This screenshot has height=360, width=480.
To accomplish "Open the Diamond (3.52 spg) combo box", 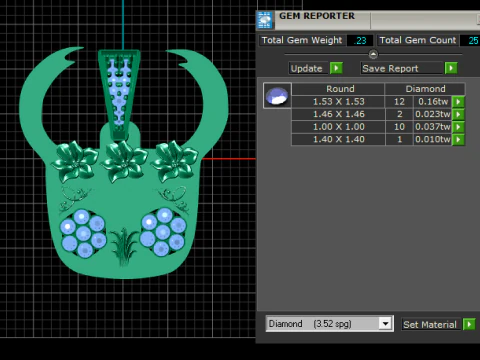I will (x=329, y=324).
